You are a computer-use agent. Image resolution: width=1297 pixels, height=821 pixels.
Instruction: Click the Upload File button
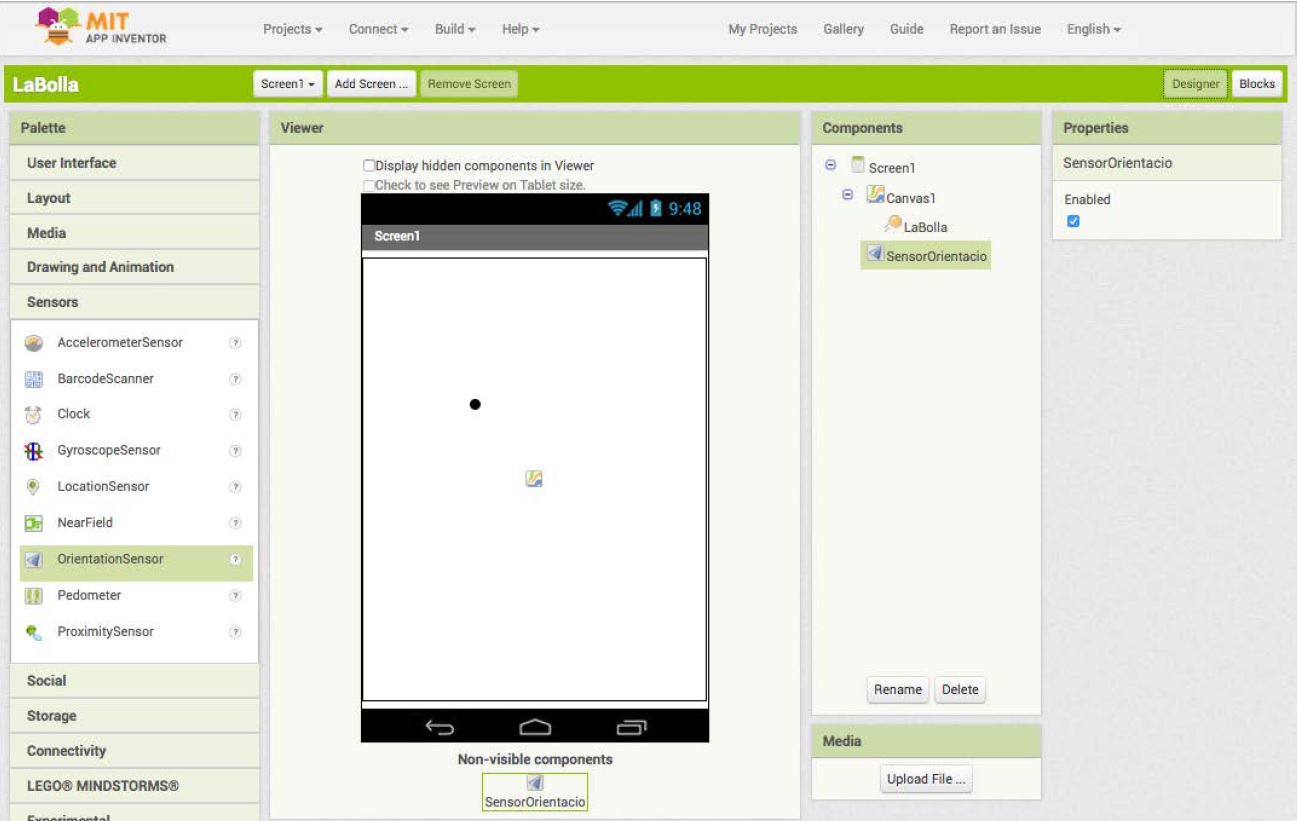pyautogui.click(x=926, y=779)
